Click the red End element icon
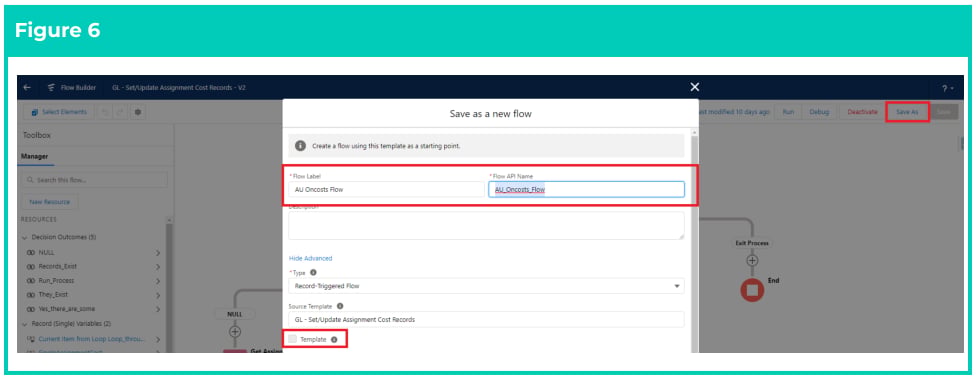 coord(752,290)
